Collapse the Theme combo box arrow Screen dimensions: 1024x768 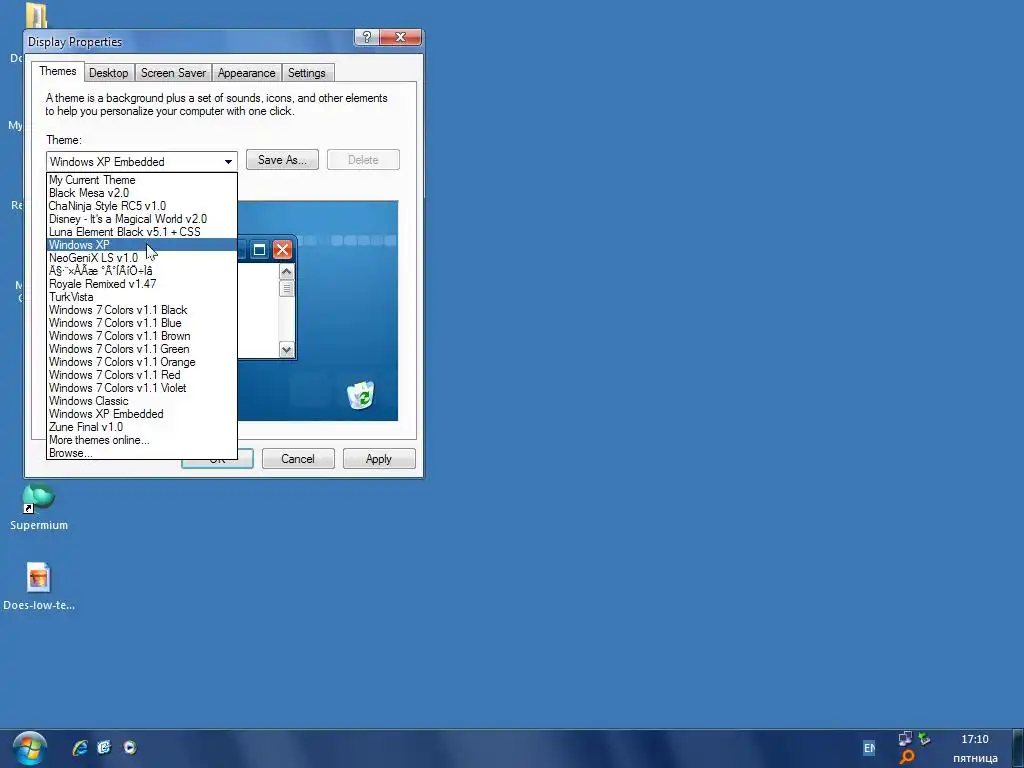(228, 161)
